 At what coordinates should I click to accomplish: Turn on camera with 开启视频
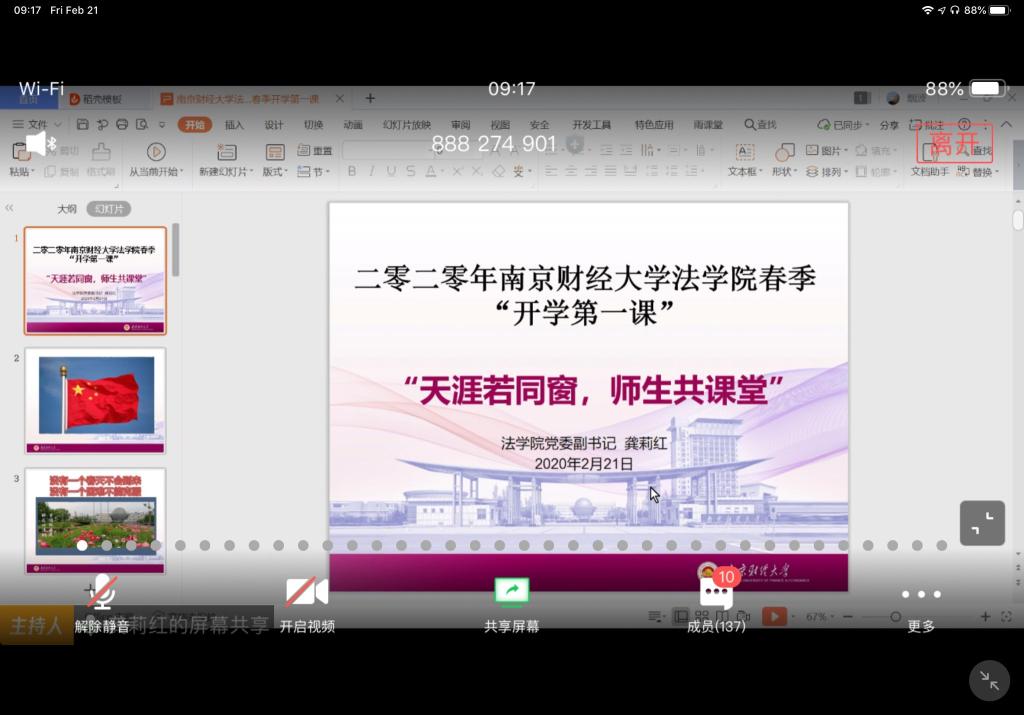coord(307,593)
